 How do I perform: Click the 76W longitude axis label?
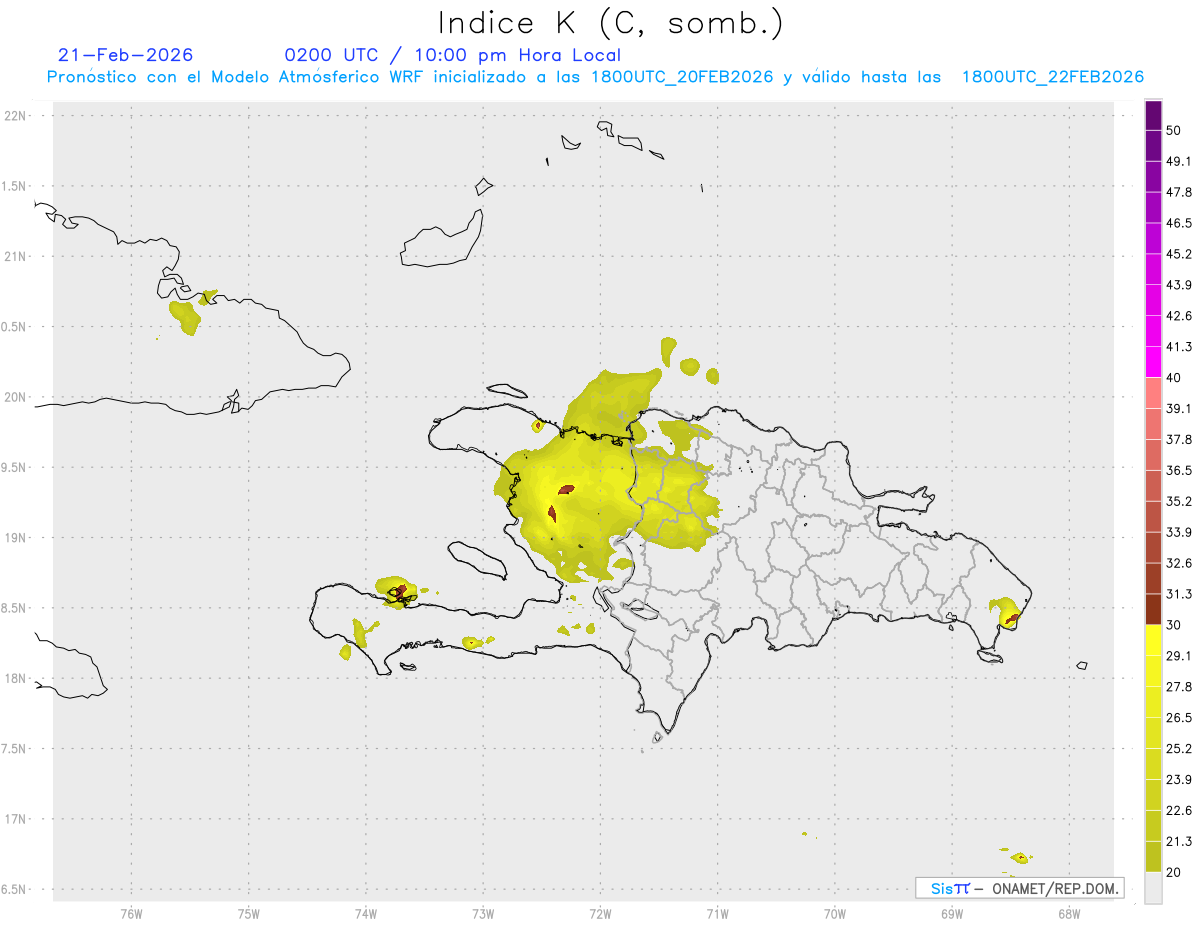[131, 912]
